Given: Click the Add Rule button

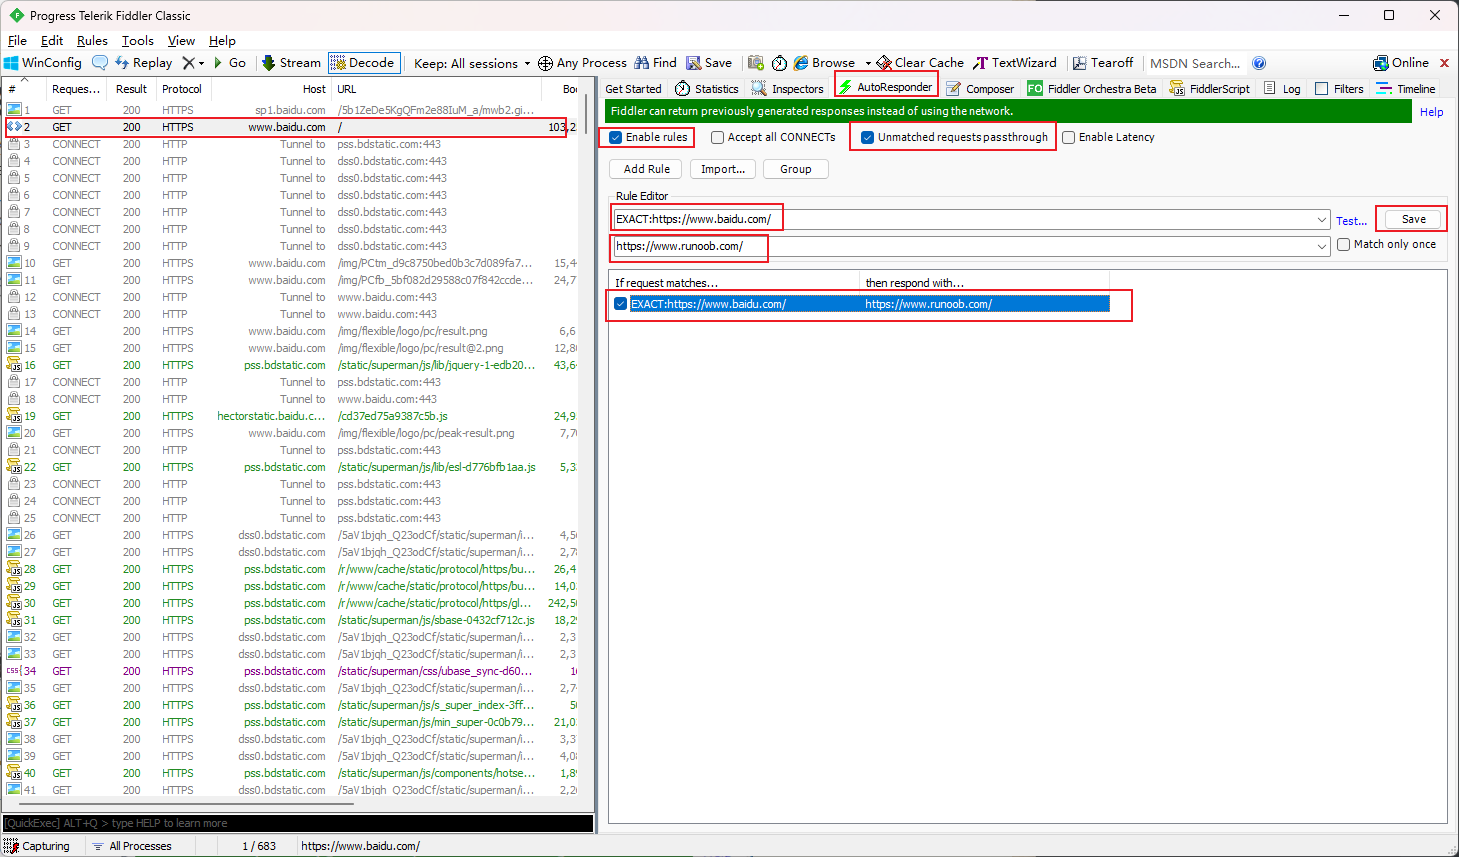Looking at the screenshot, I should point(647,169).
